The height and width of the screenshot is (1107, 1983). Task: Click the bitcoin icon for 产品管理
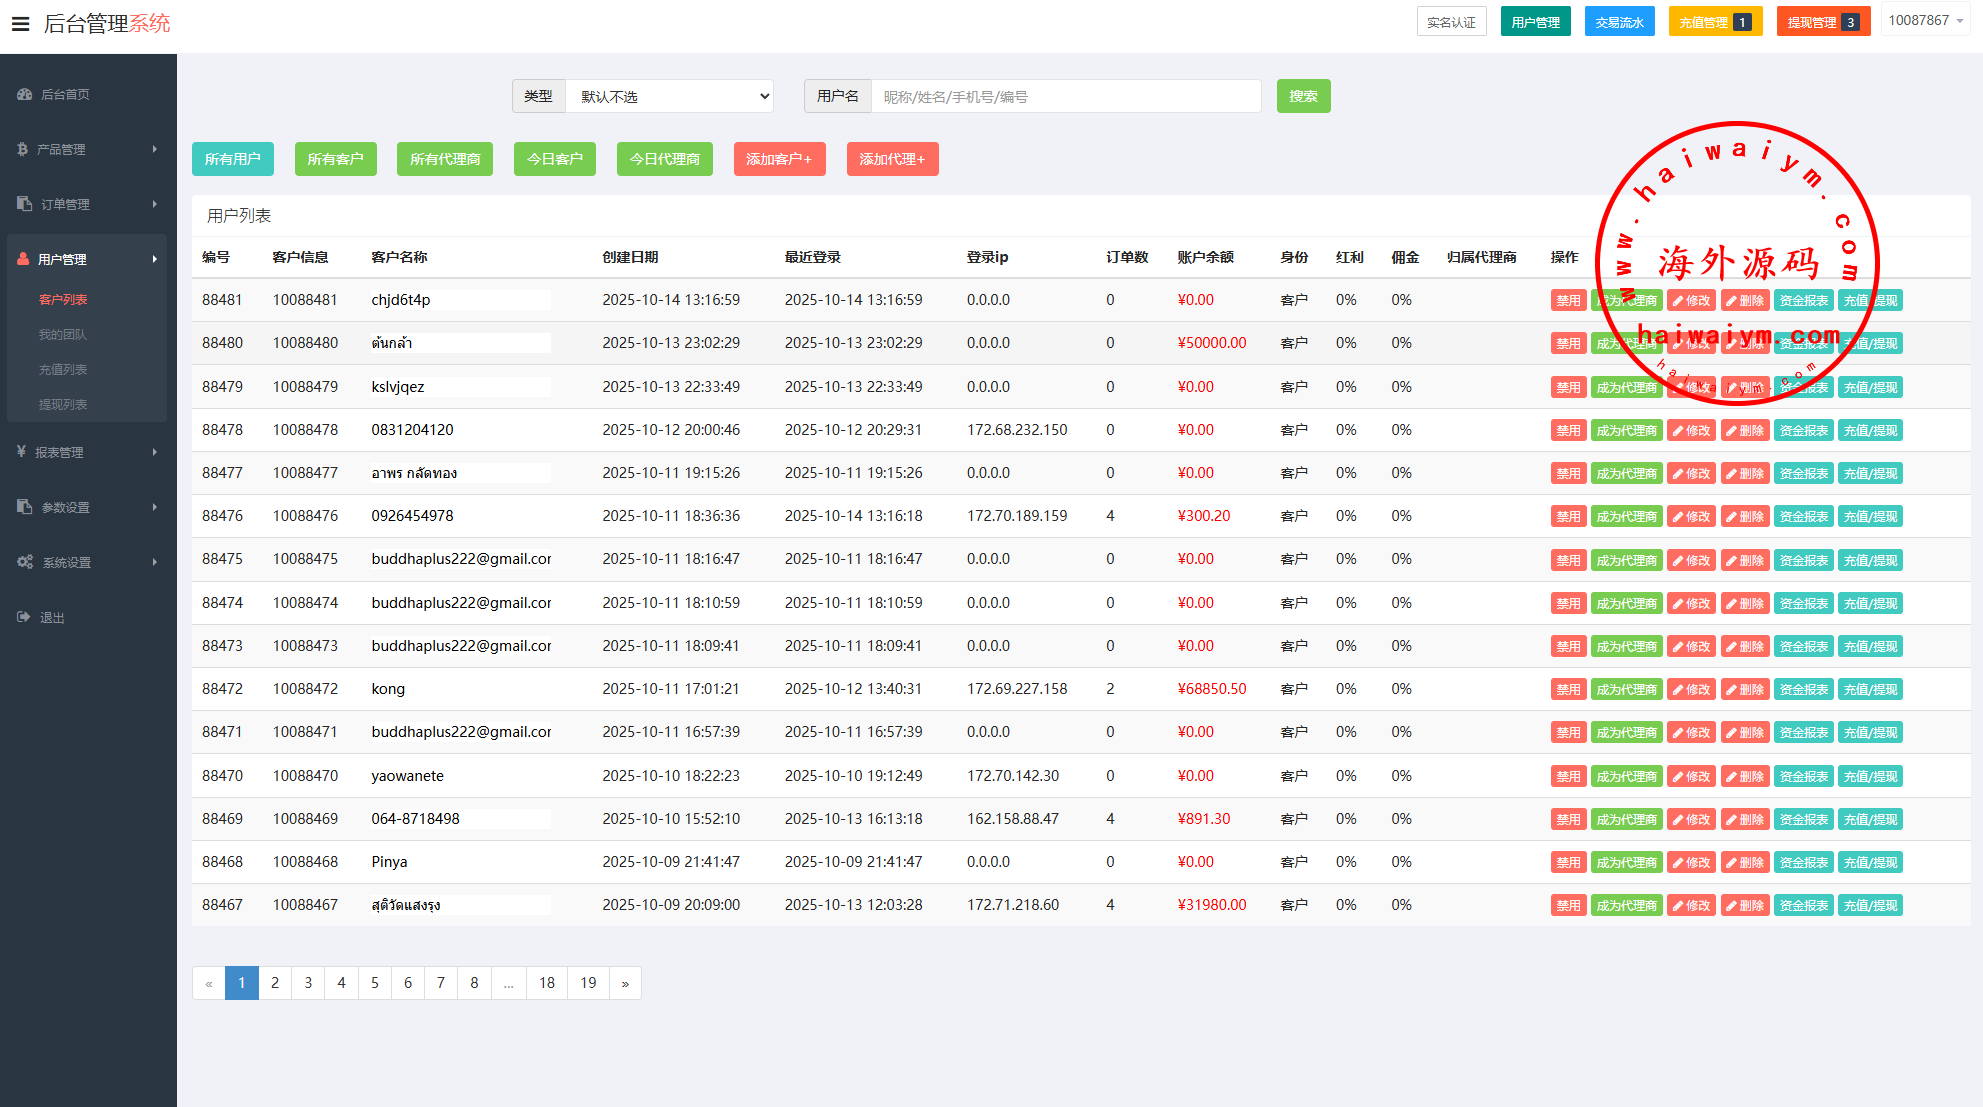click(22, 149)
